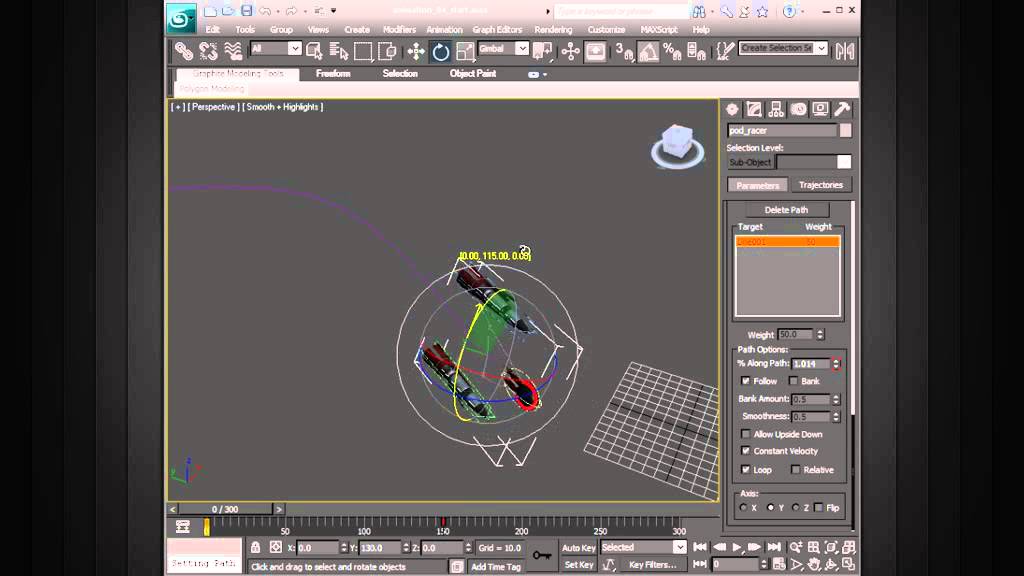Enable the Bank checkbox
The width and height of the screenshot is (1024, 576).
[793, 381]
